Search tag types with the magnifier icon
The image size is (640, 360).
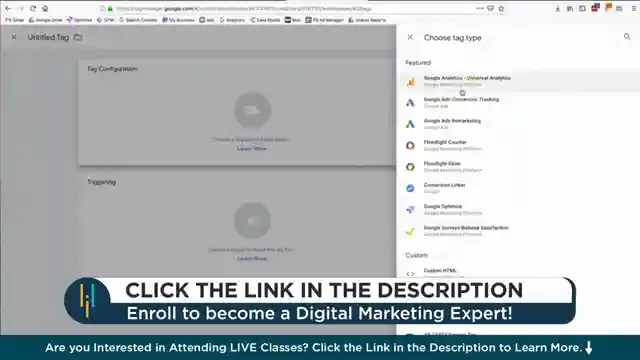(x=627, y=37)
